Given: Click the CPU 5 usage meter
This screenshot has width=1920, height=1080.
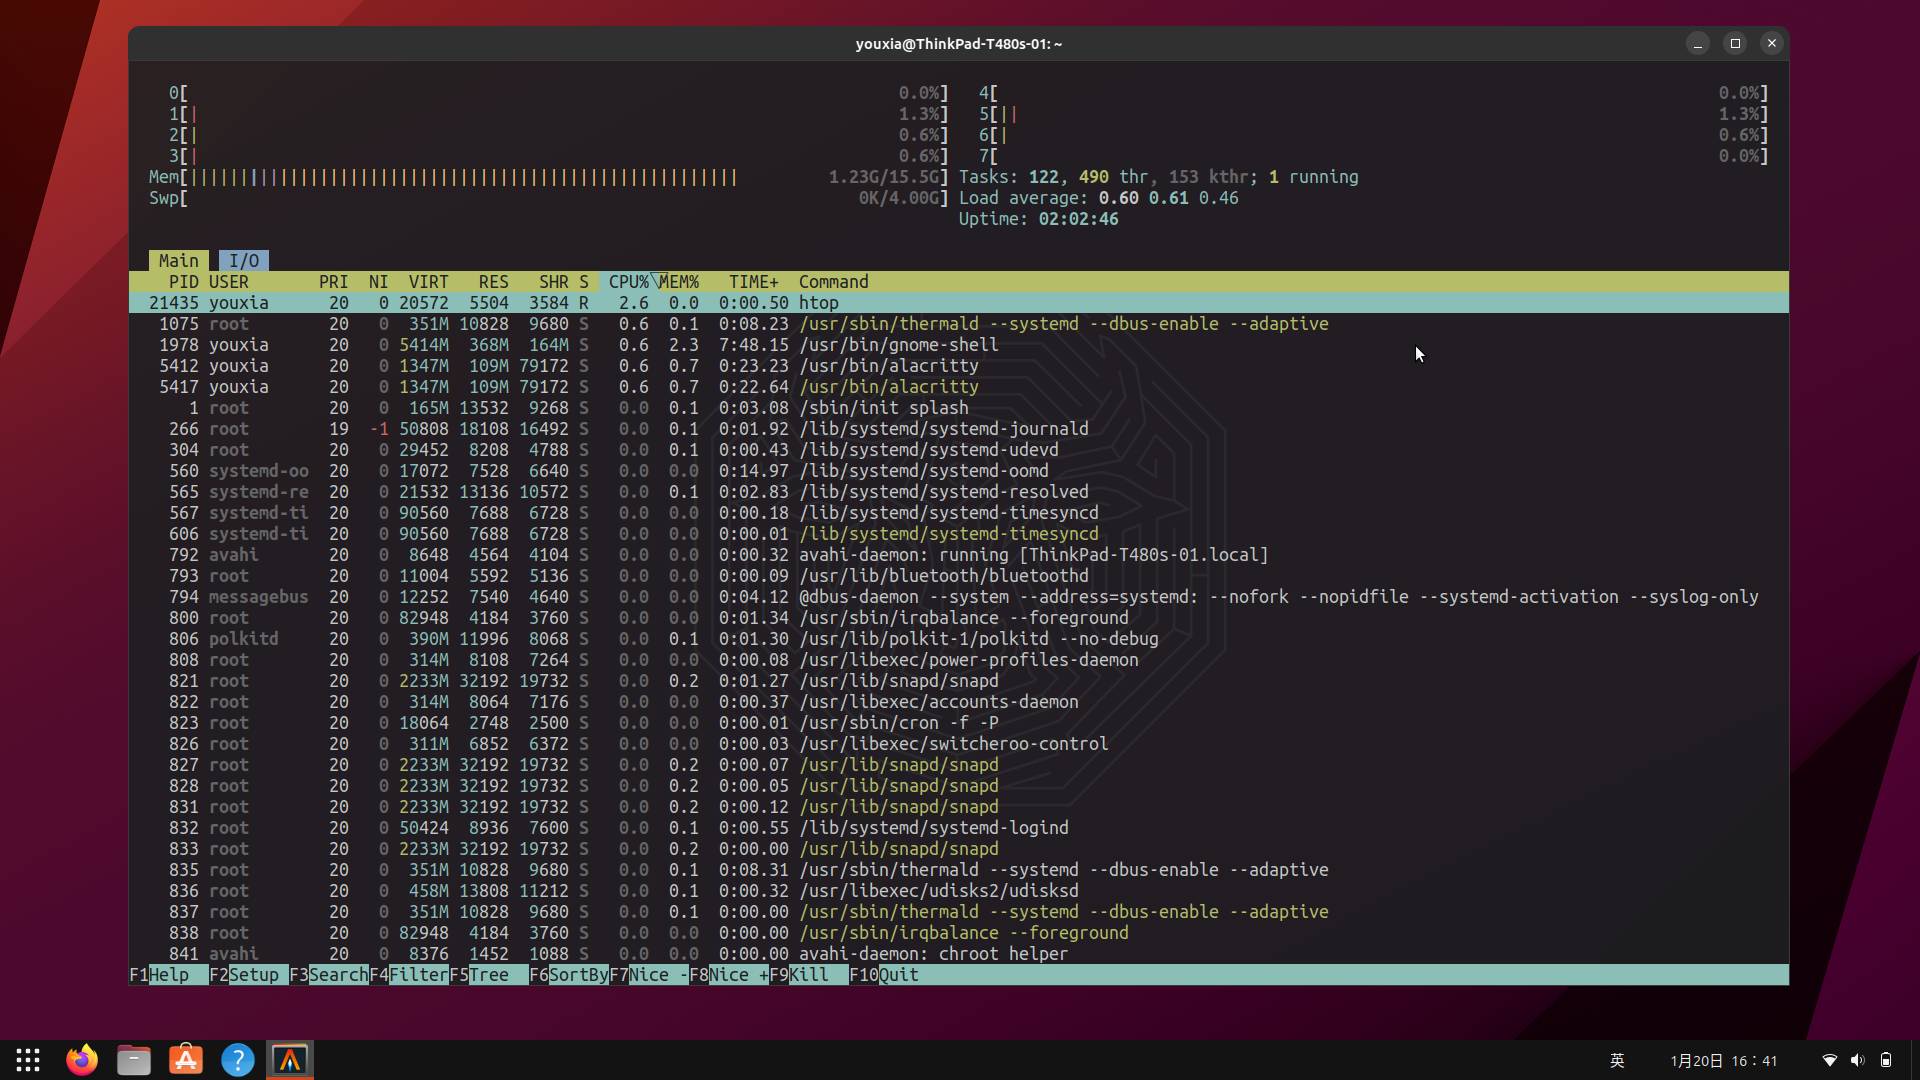Looking at the screenshot, I should click(1374, 114).
